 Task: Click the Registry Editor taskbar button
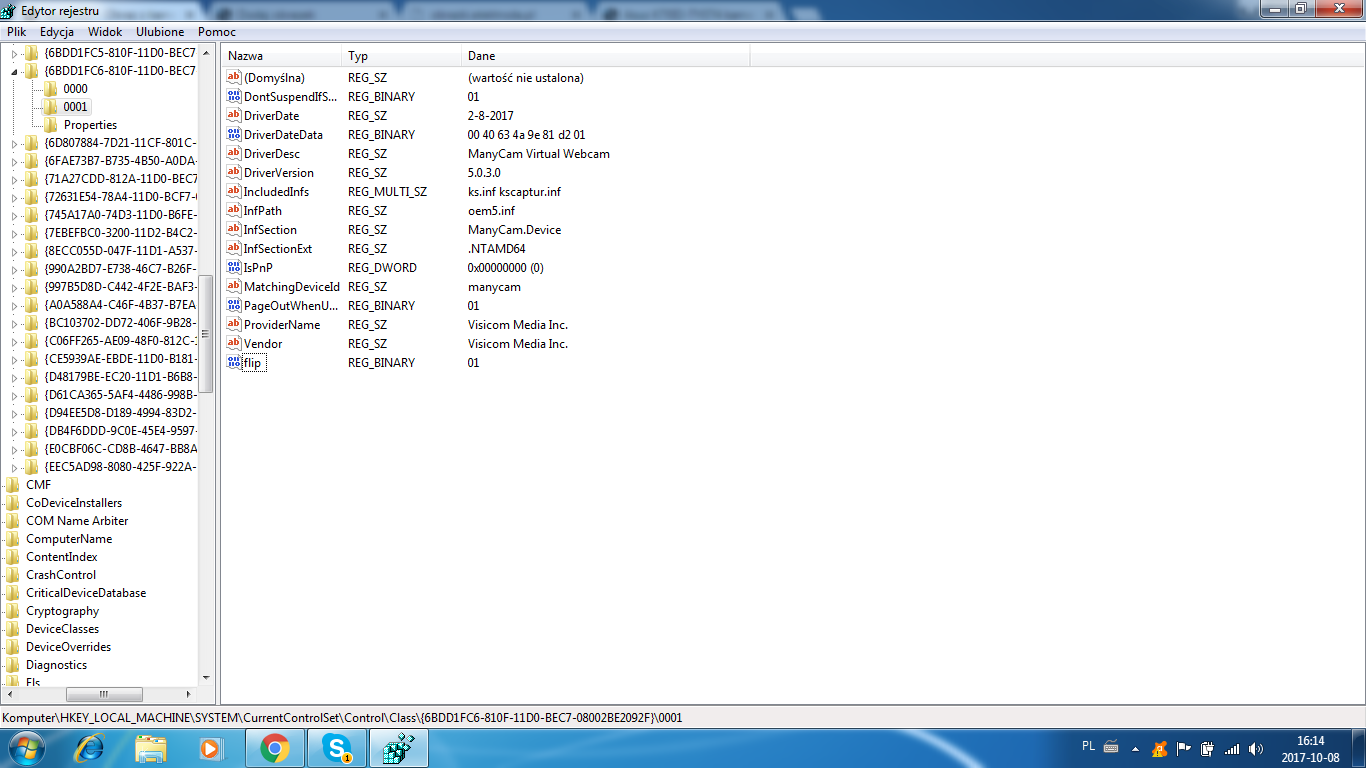pyautogui.click(x=399, y=748)
